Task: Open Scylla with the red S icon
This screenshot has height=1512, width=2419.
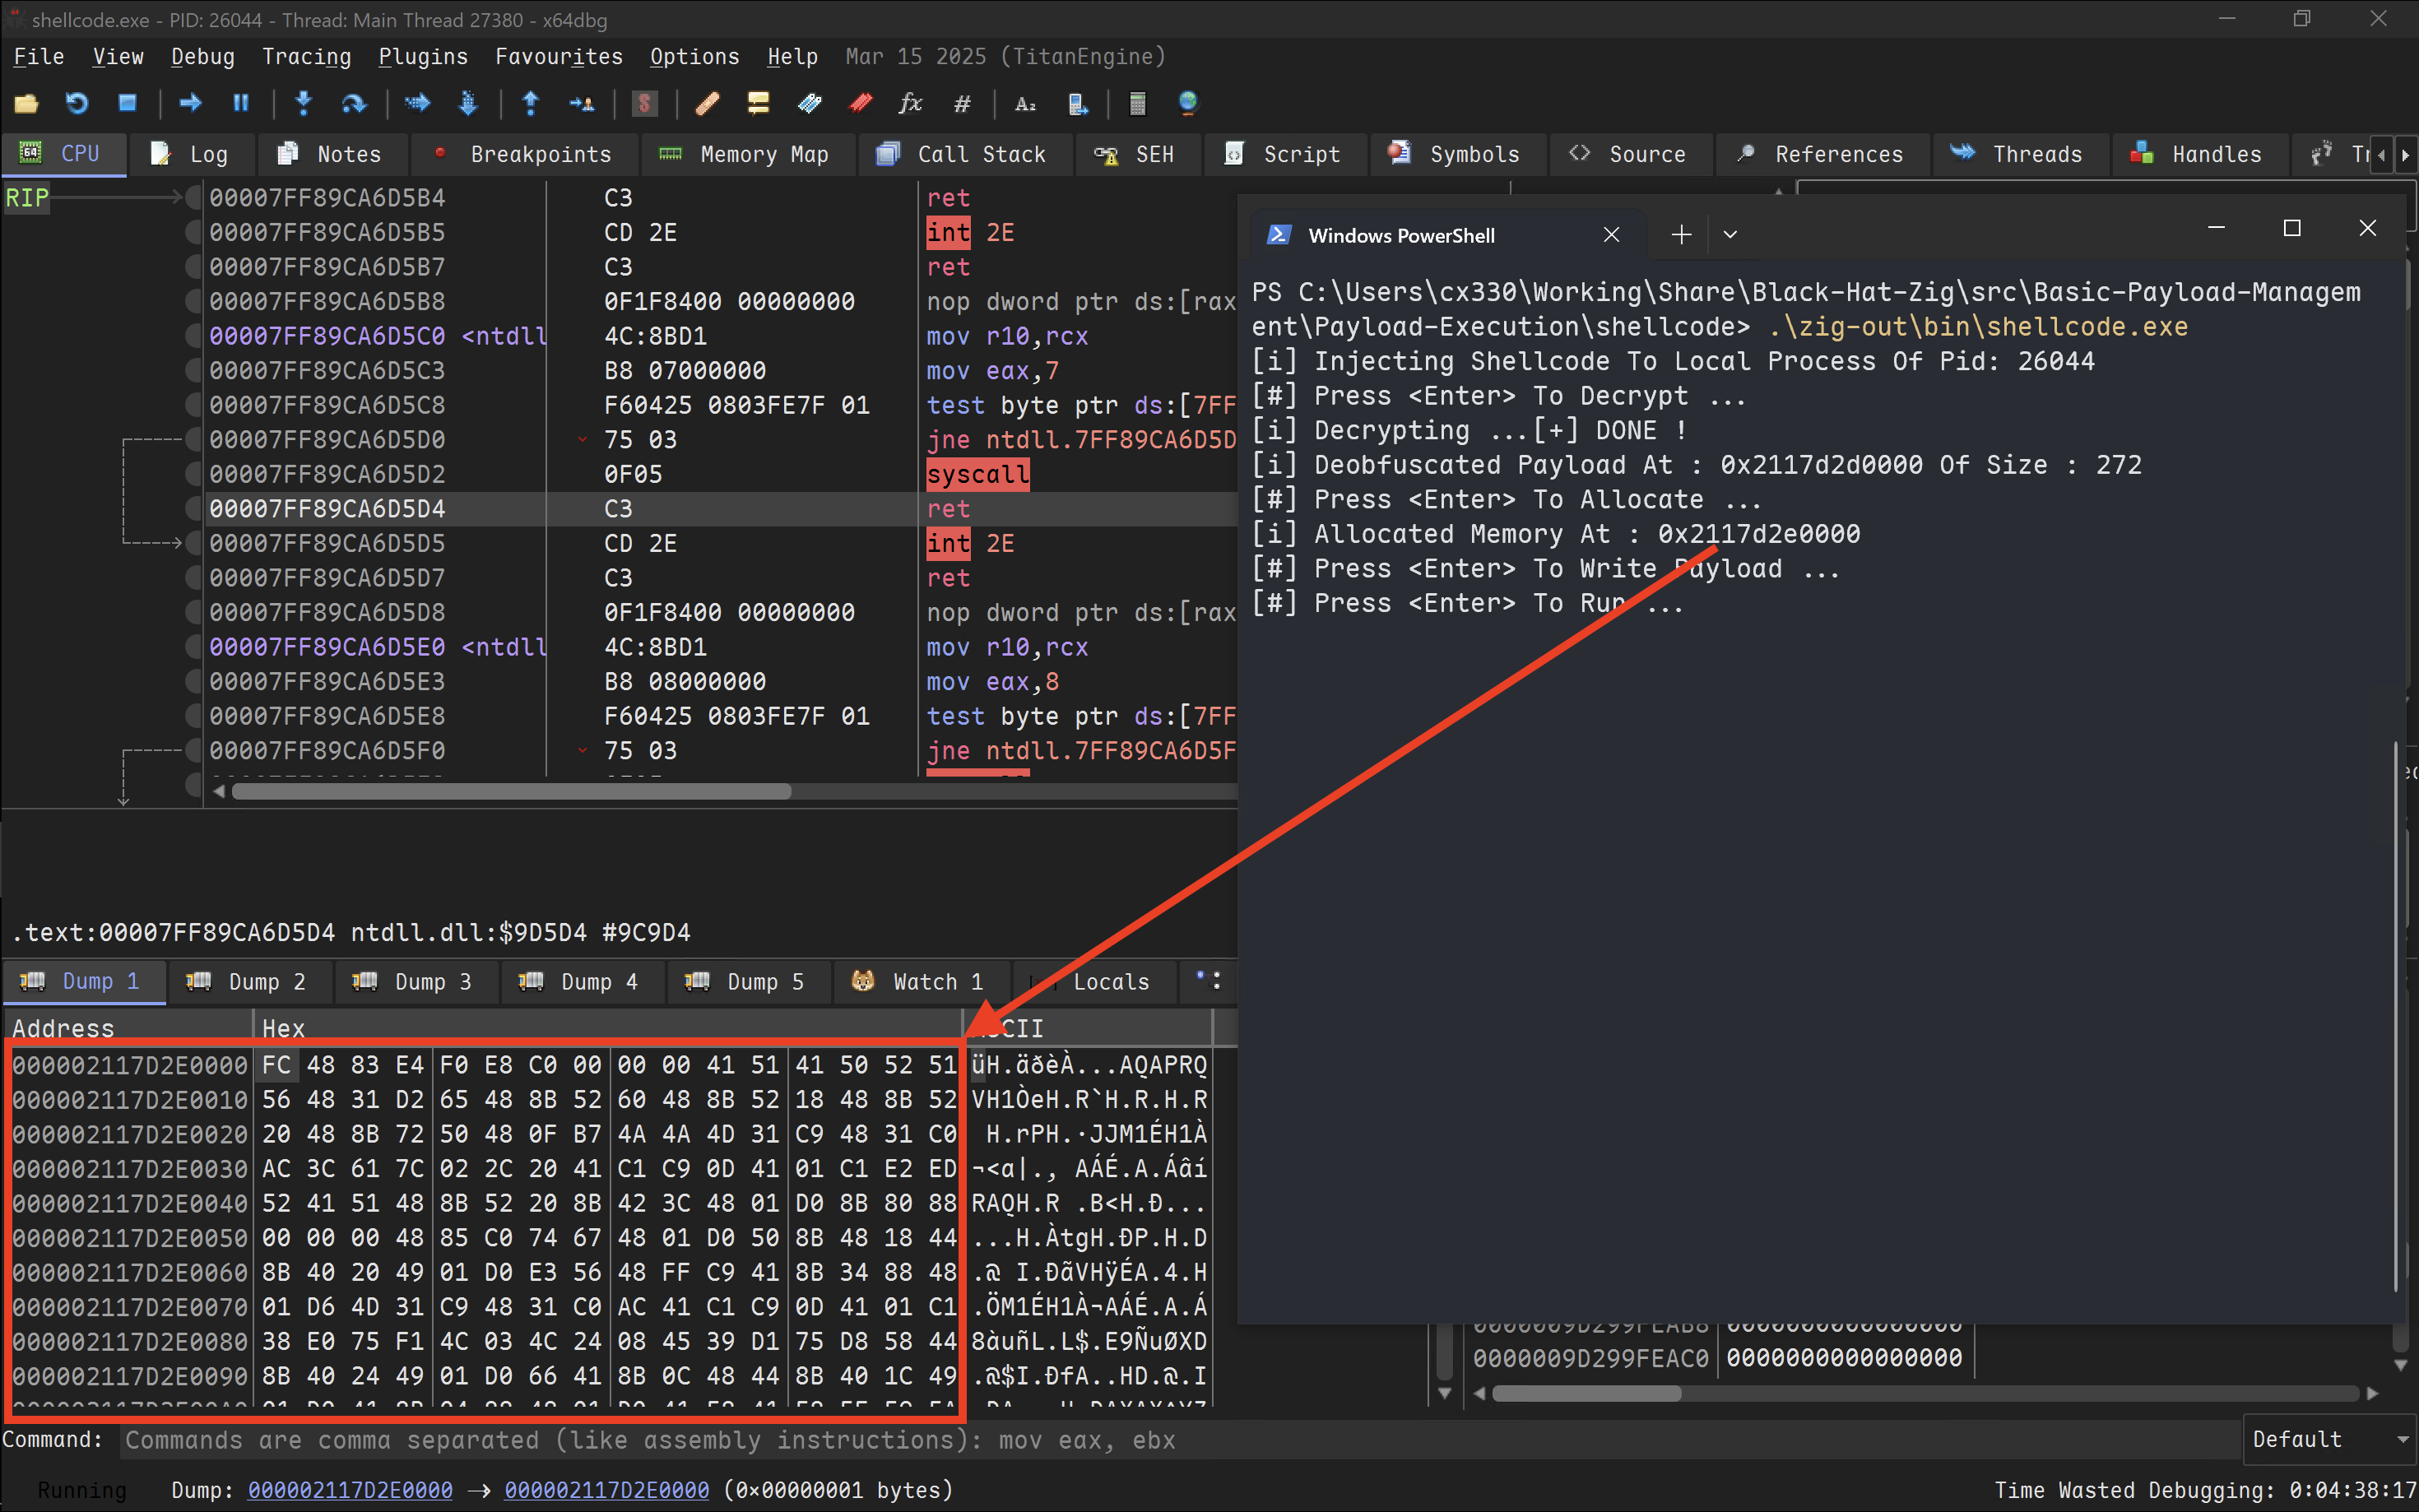Action: [645, 103]
